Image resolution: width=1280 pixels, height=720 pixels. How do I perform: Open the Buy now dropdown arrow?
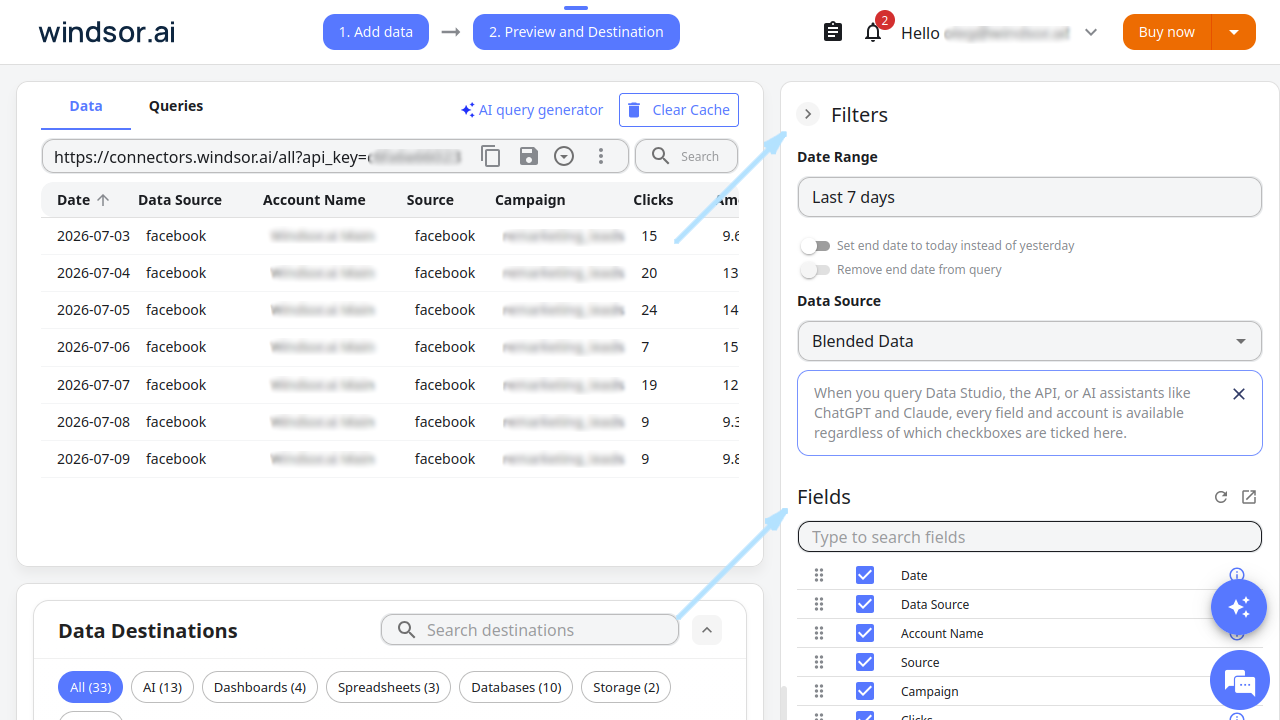1234,32
